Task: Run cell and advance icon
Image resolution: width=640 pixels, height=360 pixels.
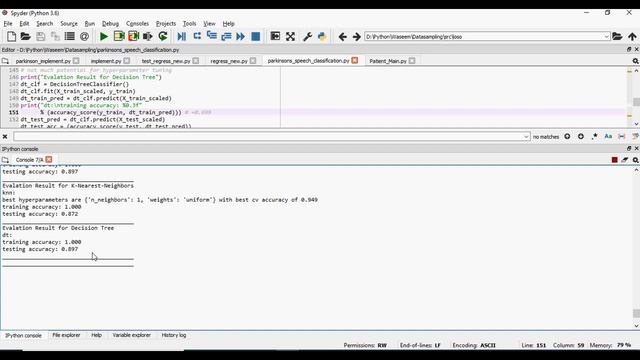Action: click(133, 36)
